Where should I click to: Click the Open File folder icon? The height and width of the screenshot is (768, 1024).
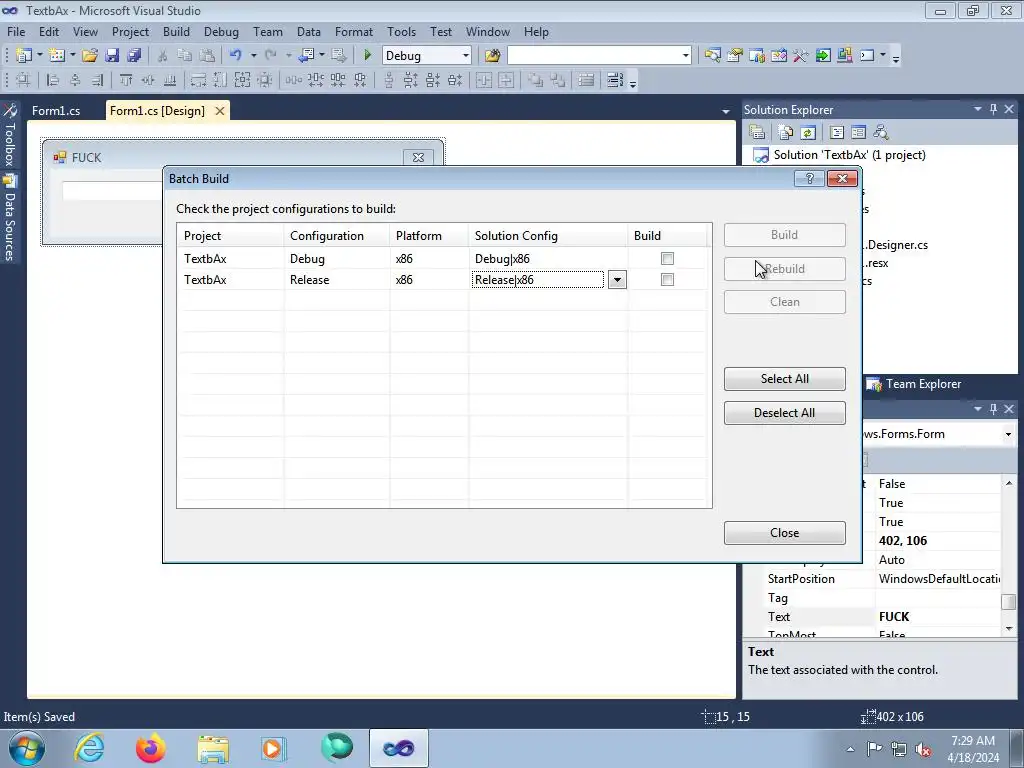click(89, 56)
